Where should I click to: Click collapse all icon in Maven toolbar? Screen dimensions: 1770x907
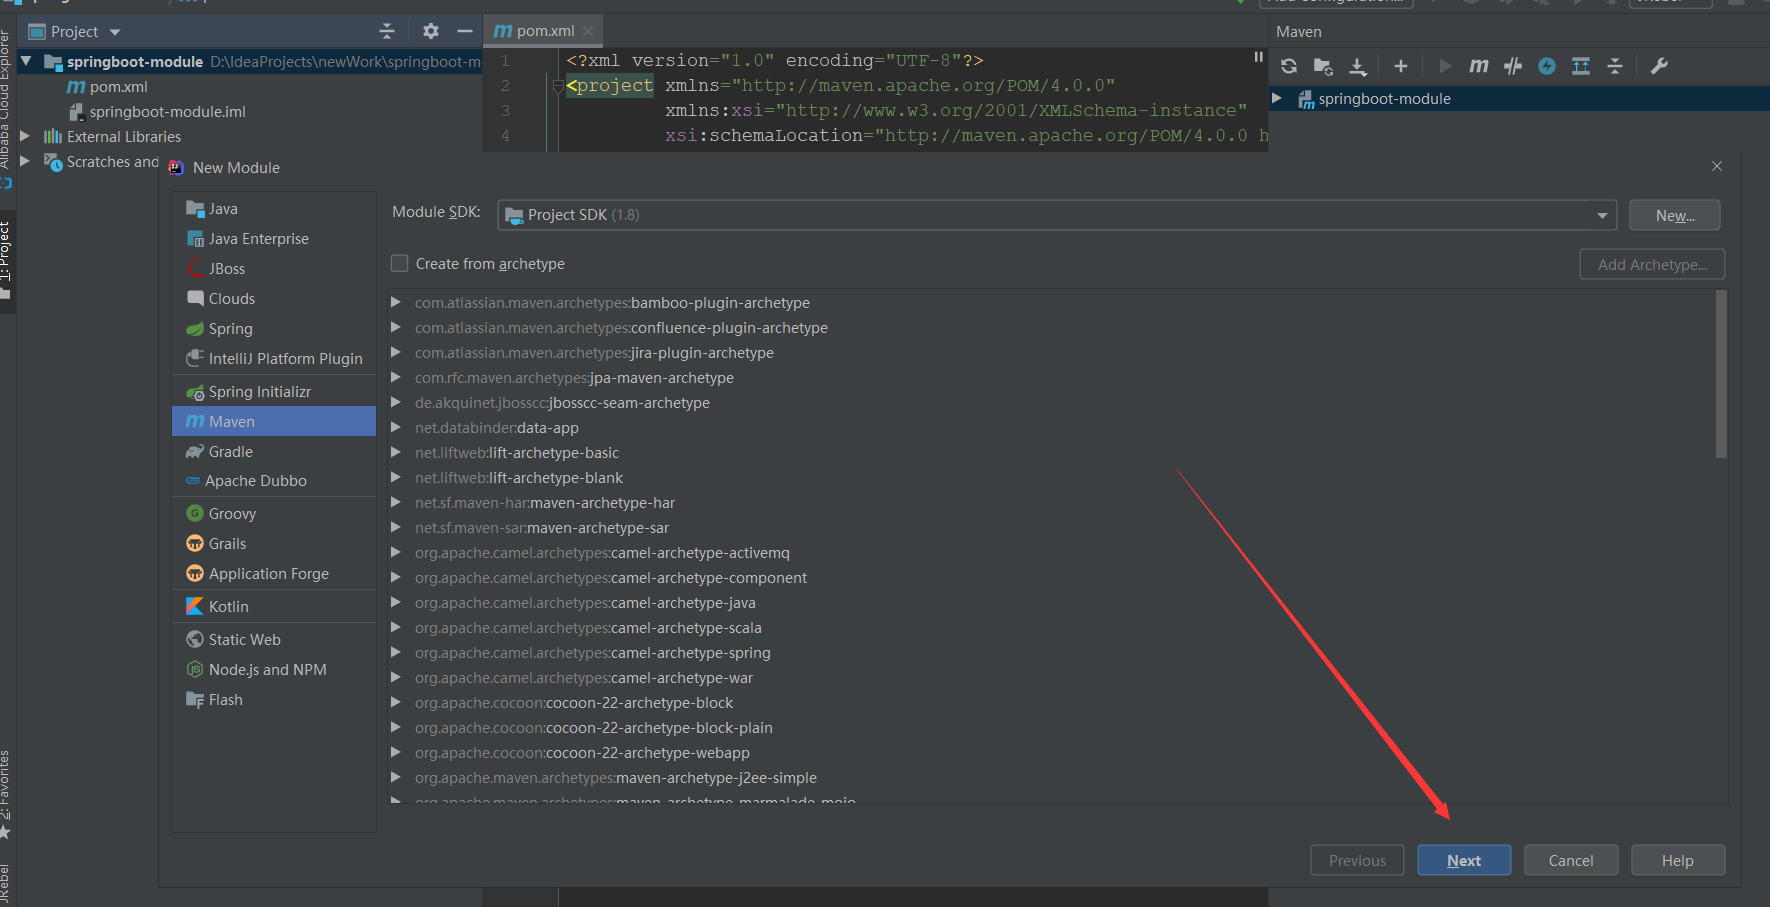pyautogui.click(x=1615, y=66)
